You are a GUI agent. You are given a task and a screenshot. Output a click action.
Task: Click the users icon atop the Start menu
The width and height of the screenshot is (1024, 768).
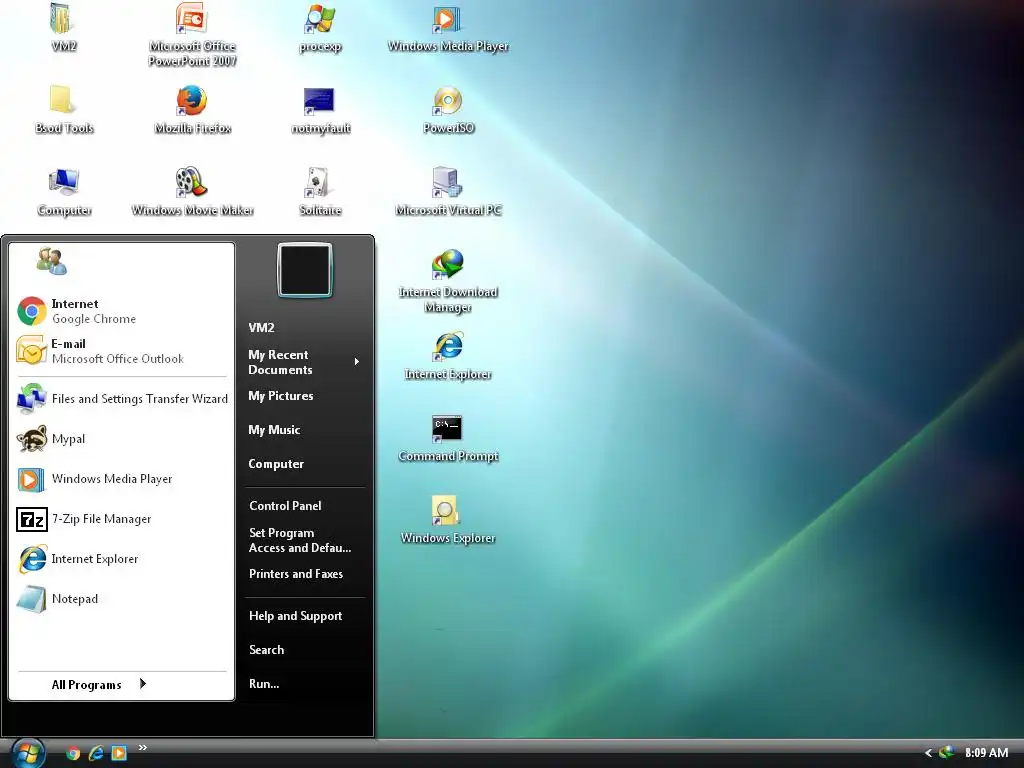point(51,261)
